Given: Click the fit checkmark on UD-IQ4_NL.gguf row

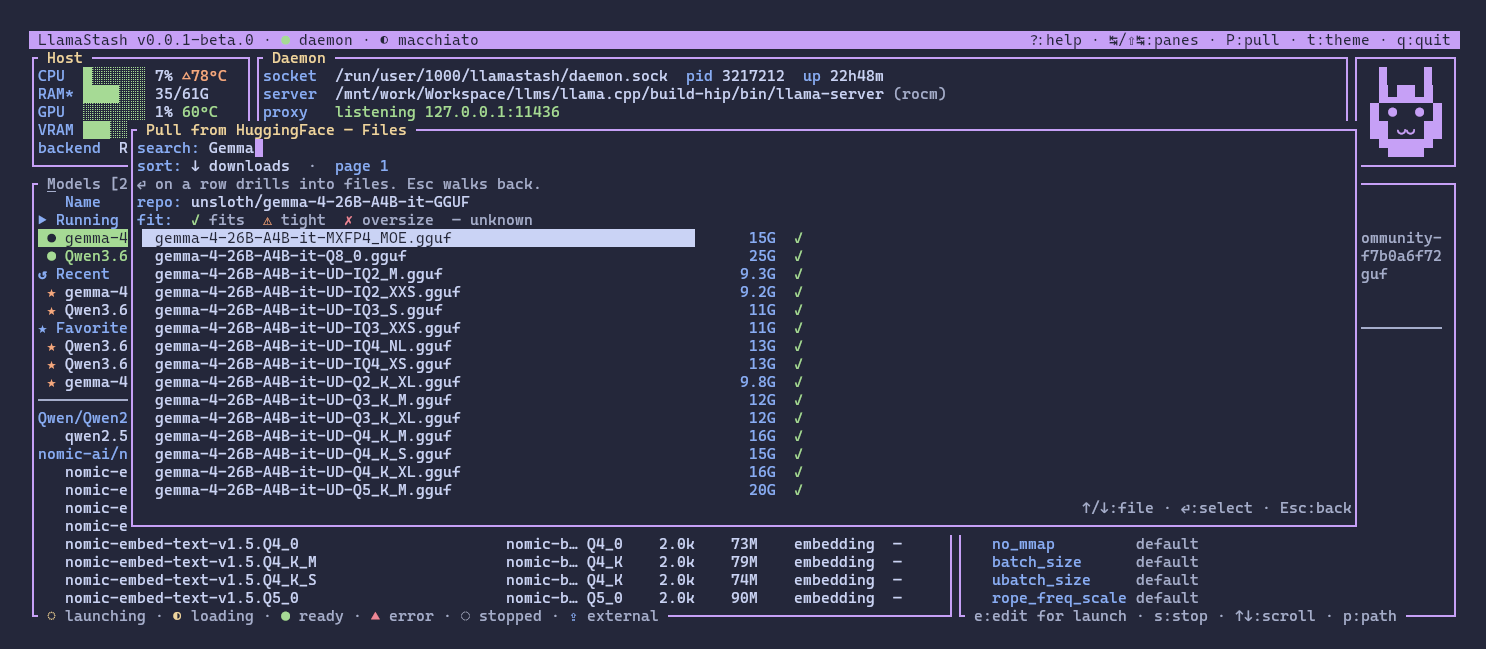Looking at the screenshot, I should point(798,346).
